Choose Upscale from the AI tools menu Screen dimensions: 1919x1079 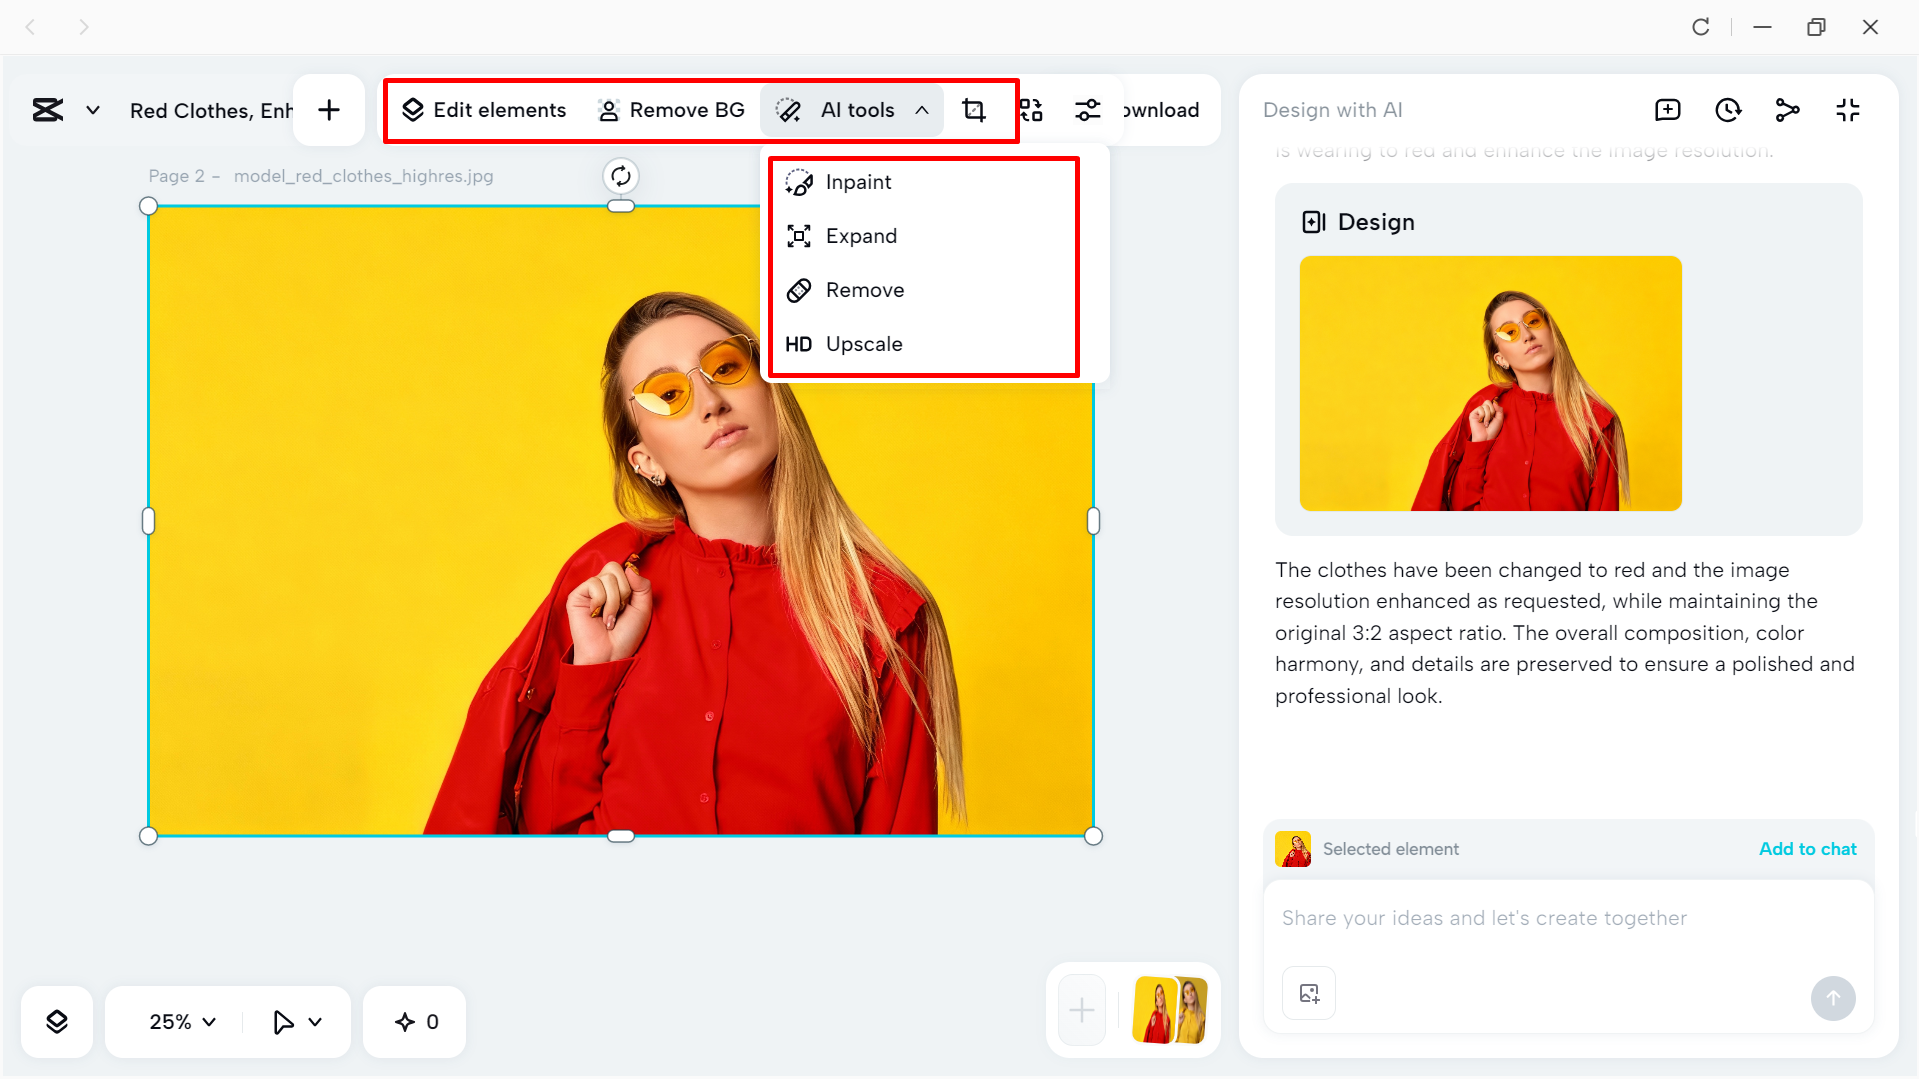(864, 343)
